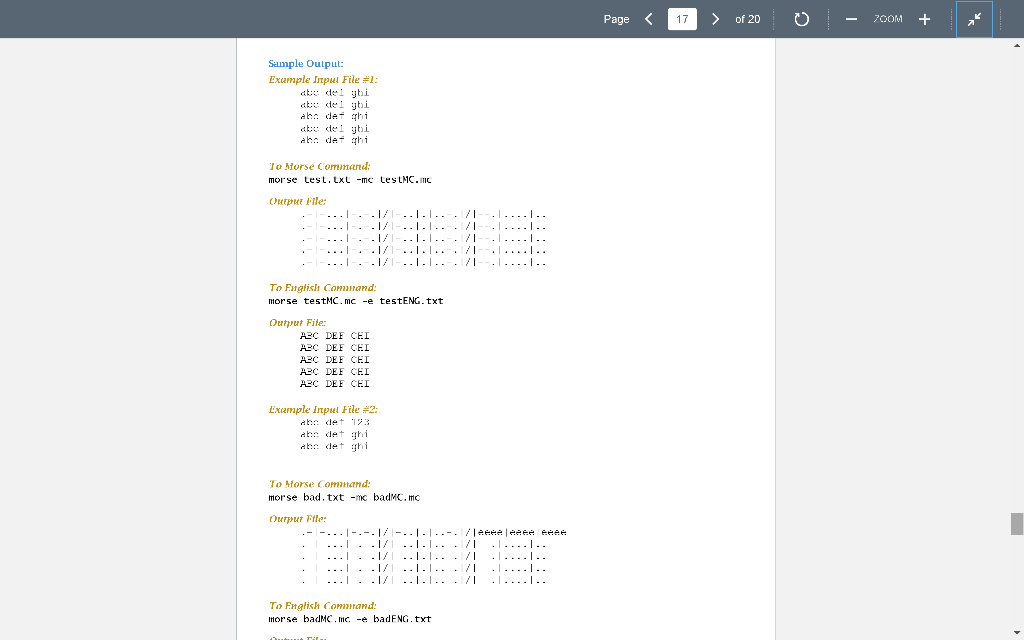Zoom out using the minus icon
The height and width of the screenshot is (640, 1024).
(851, 18)
